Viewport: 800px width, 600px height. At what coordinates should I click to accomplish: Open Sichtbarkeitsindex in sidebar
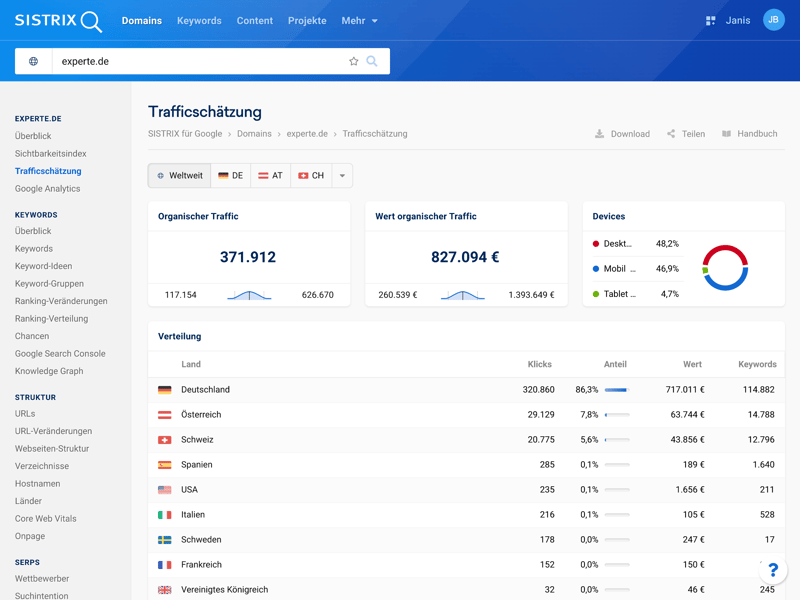pos(51,154)
